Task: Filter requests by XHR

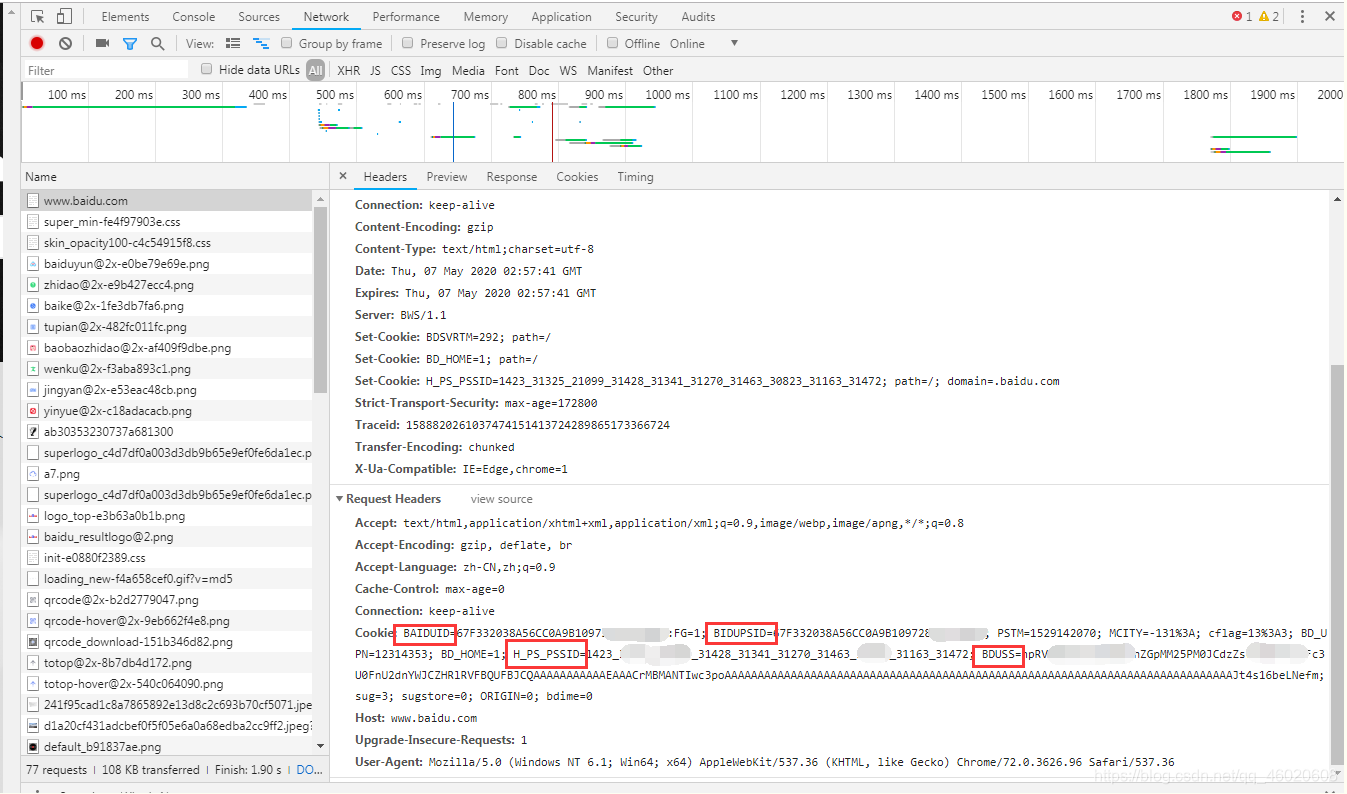Action: 349,70
